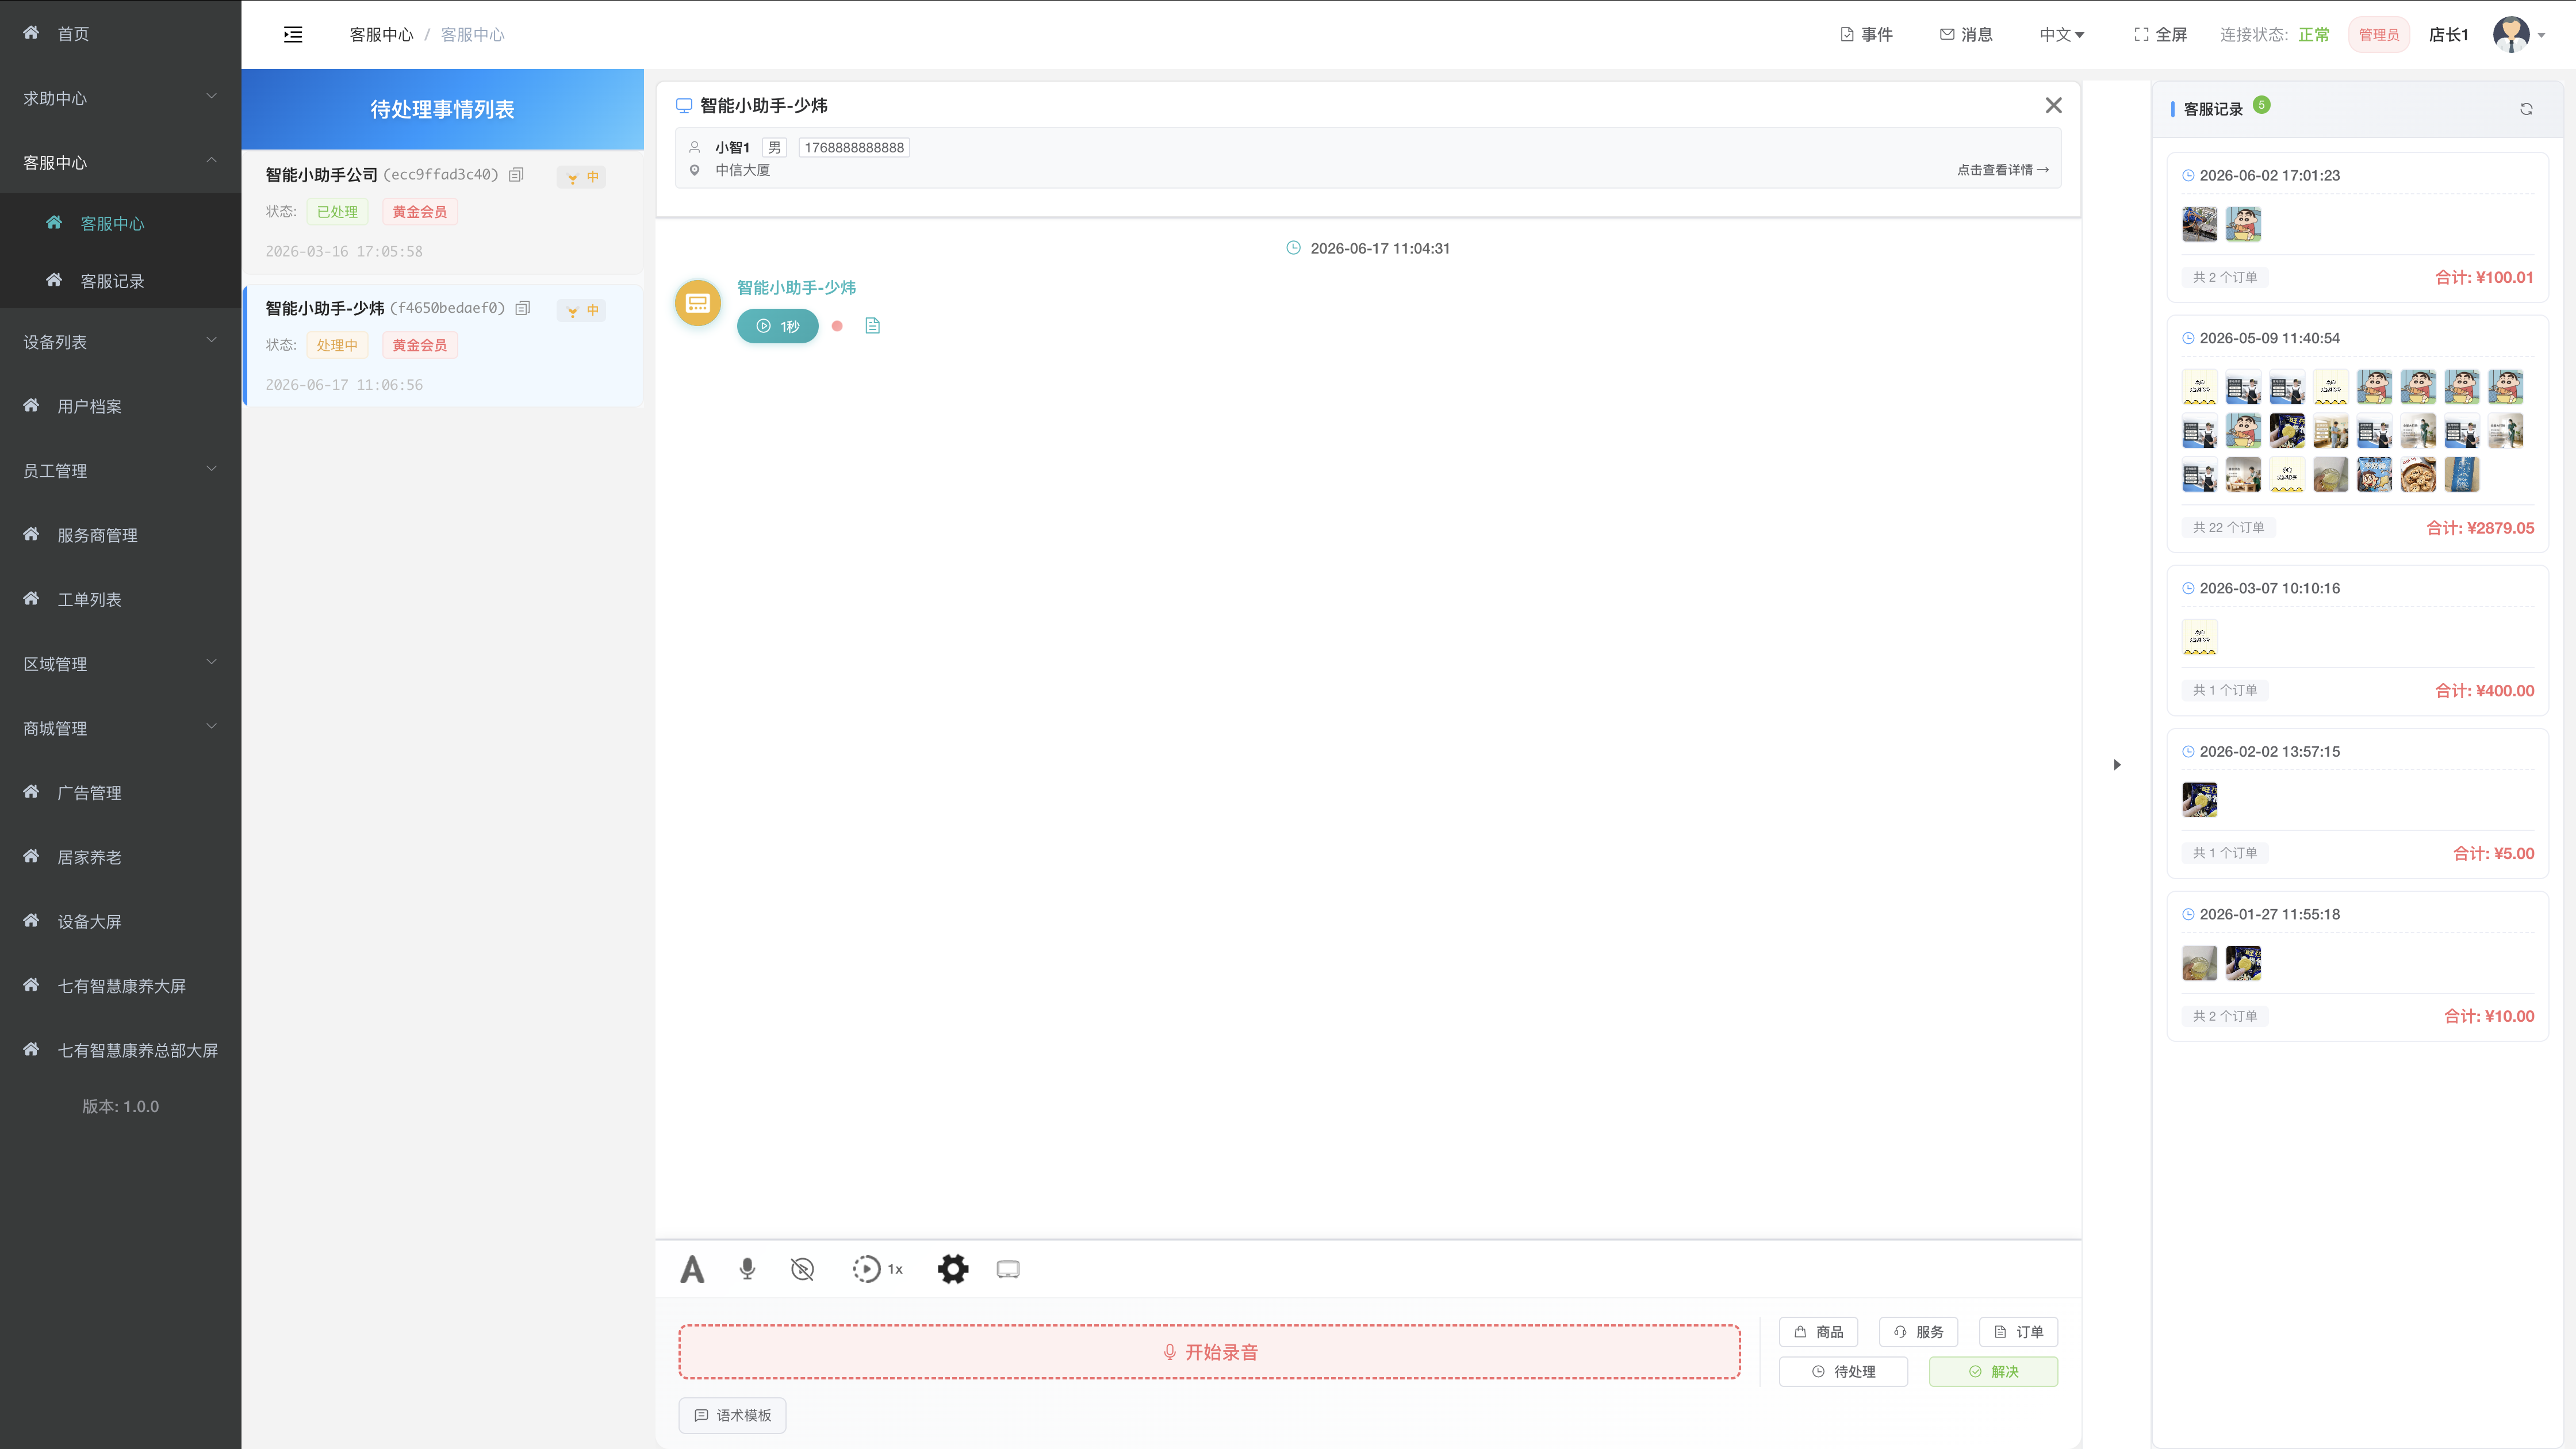Click the text input mode A icon
Viewport: 2576px width, 1449px height.
(692, 1269)
